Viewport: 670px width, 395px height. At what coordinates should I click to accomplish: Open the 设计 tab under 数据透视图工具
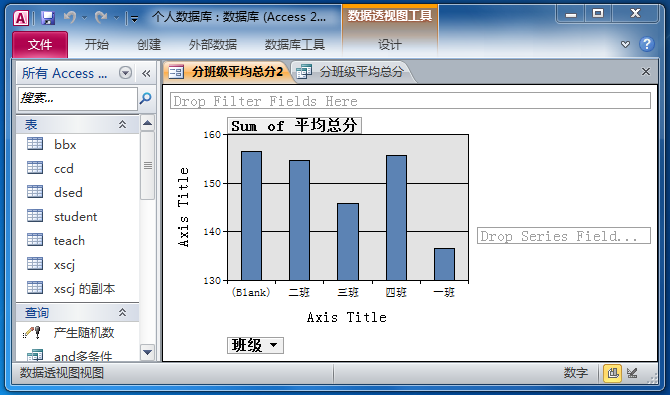(389, 44)
